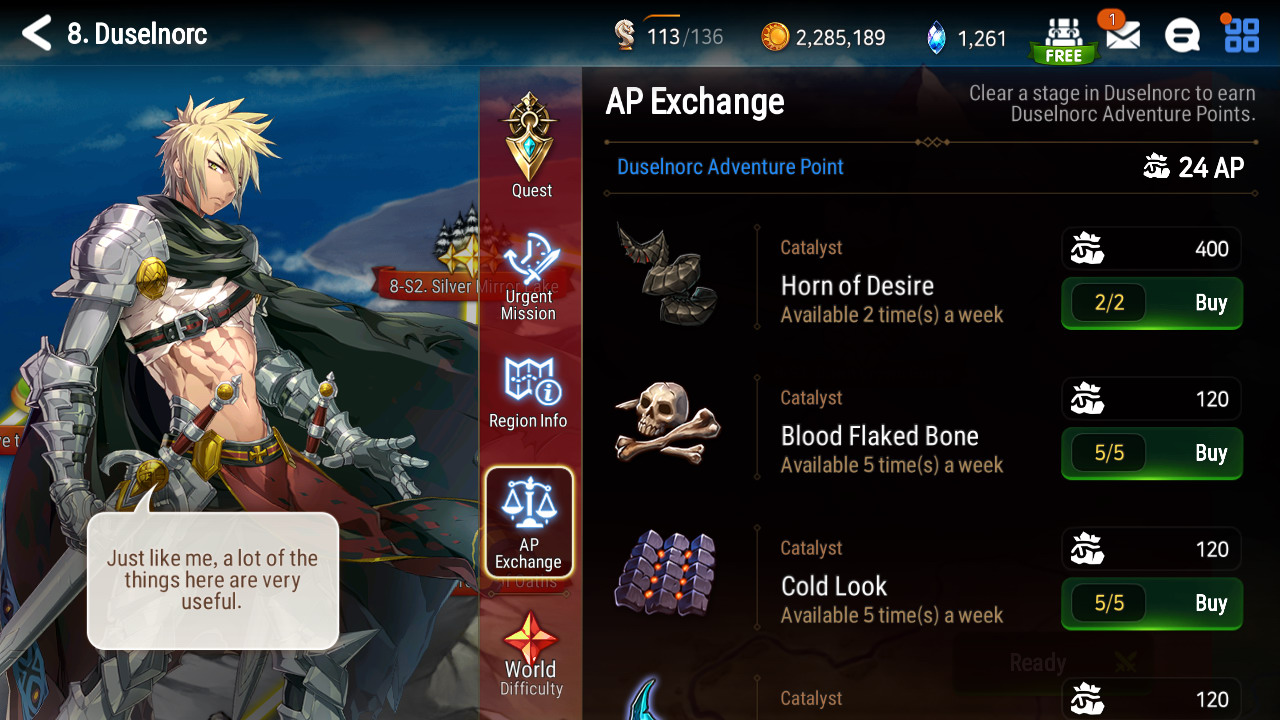Open the chat bubble icon
The height and width of the screenshot is (720, 1280).
tap(1182, 36)
